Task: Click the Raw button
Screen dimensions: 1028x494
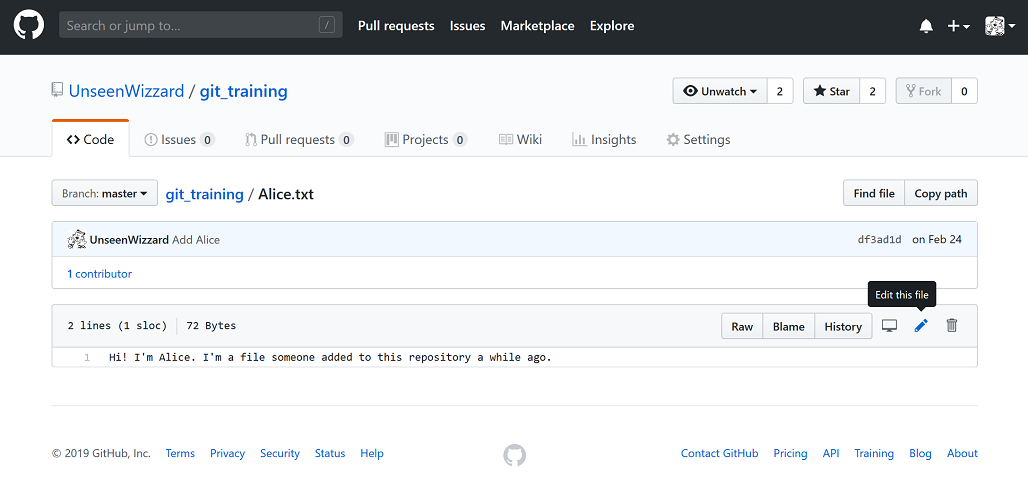Action: (742, 326)
